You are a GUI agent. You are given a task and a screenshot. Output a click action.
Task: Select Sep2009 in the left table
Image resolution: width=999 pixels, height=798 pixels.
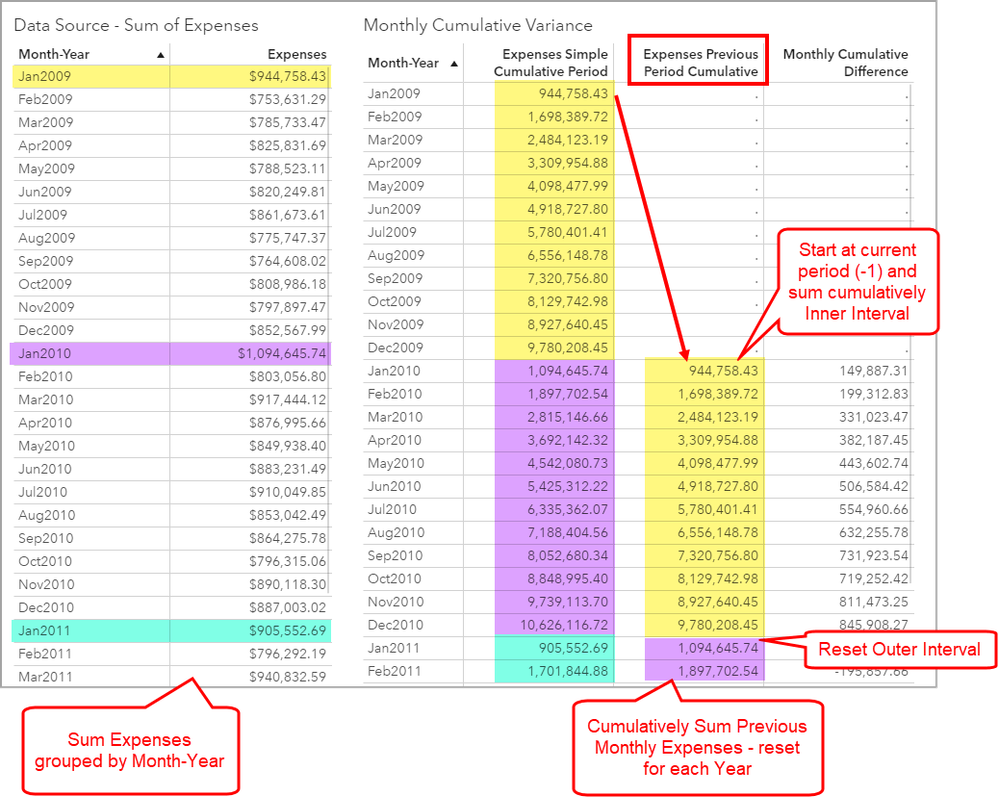[x=45, y=261]
